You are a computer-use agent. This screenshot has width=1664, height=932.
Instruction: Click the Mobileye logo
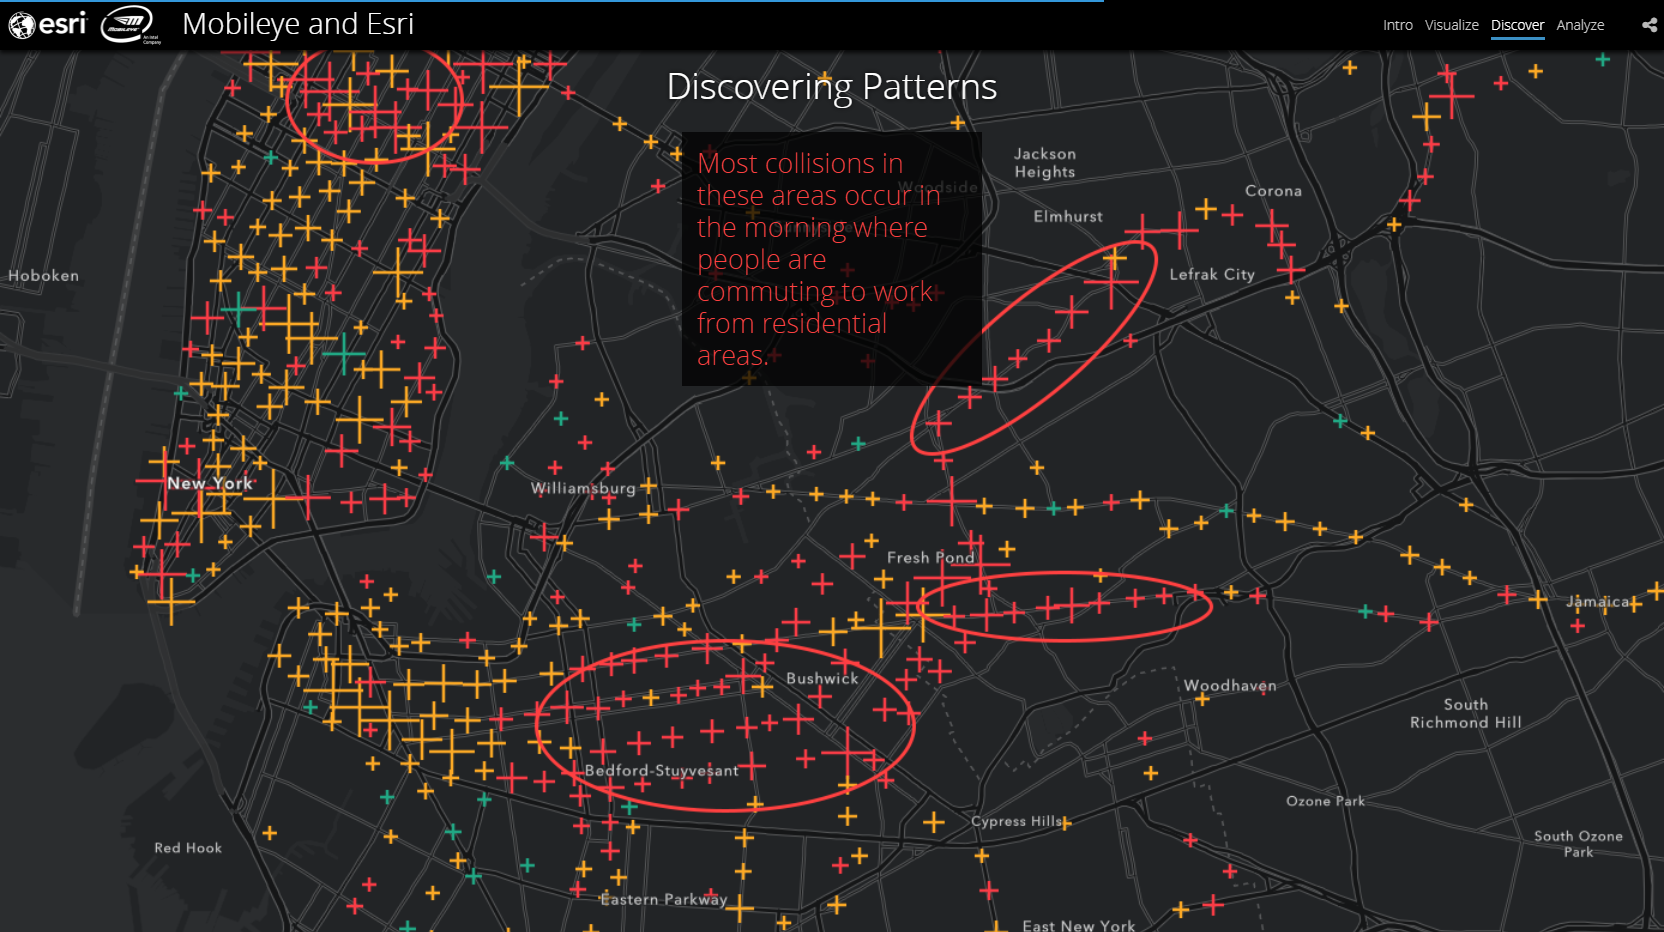coord(129,24)
